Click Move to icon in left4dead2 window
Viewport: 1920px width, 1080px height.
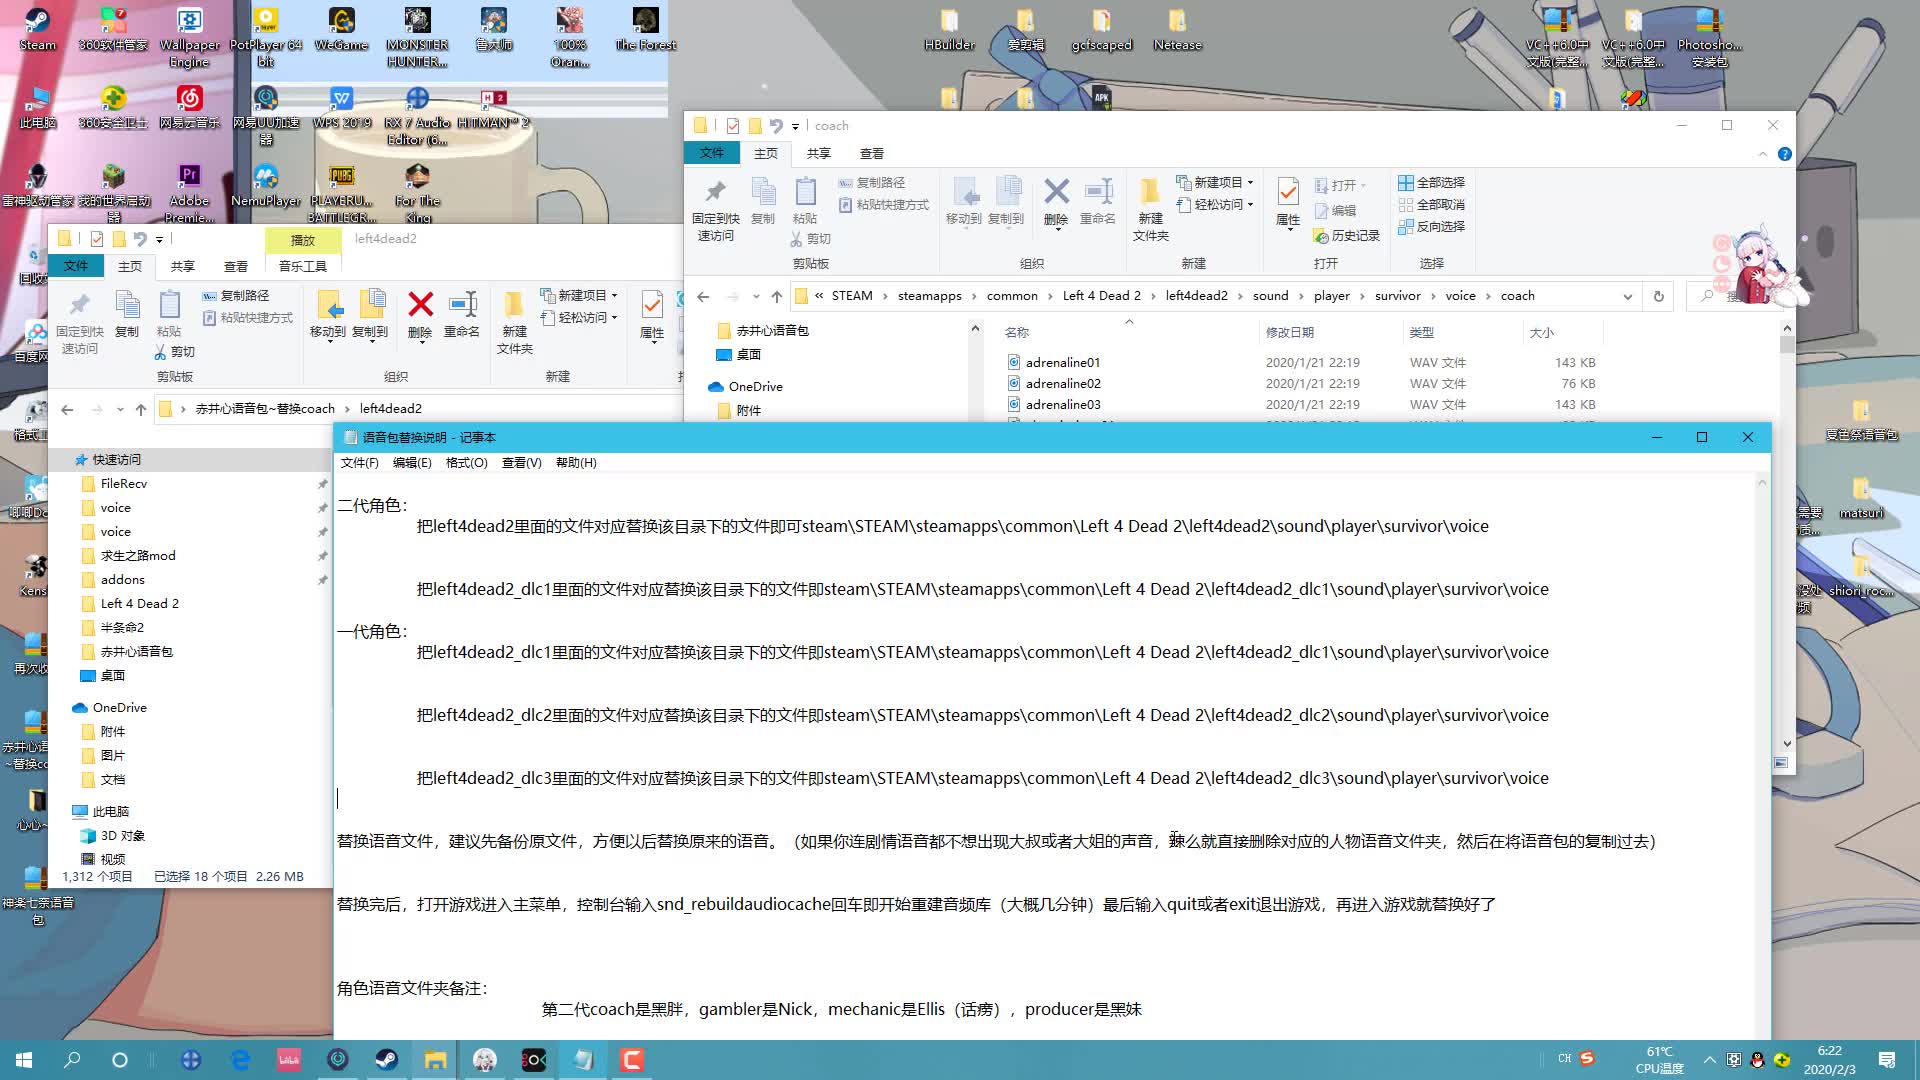coord(328,315)
